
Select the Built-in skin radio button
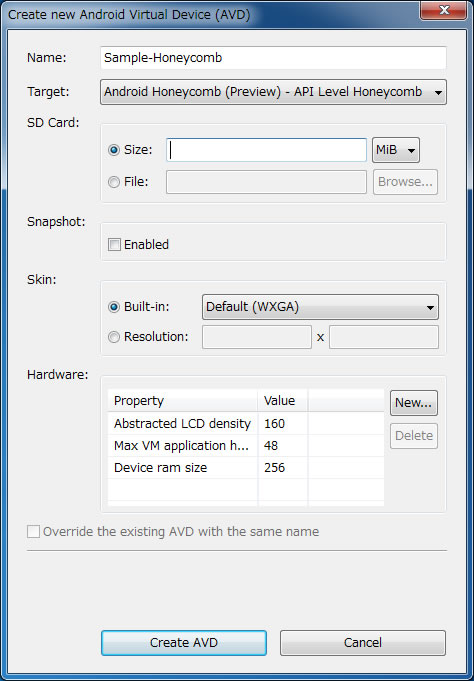[x=114, y=307]
